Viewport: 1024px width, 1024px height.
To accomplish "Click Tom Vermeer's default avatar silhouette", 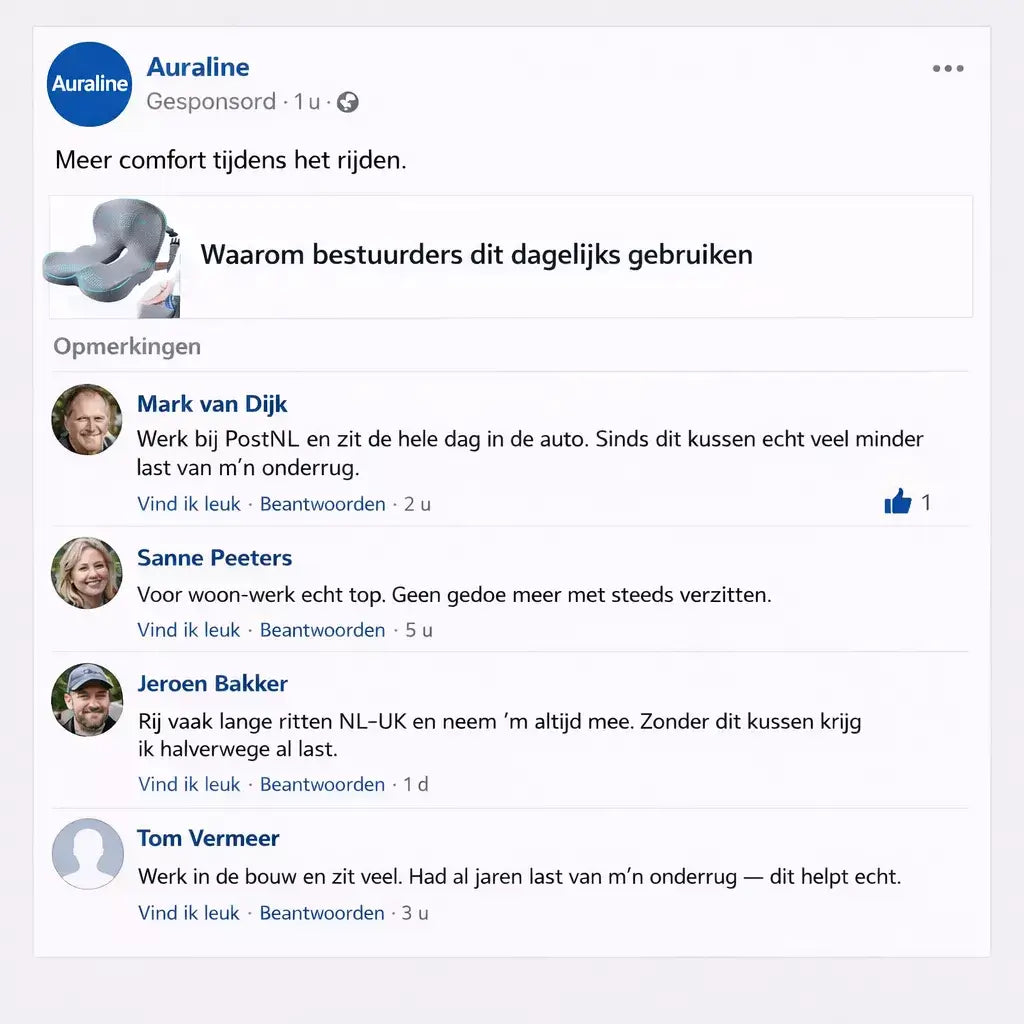I will 88,854.
